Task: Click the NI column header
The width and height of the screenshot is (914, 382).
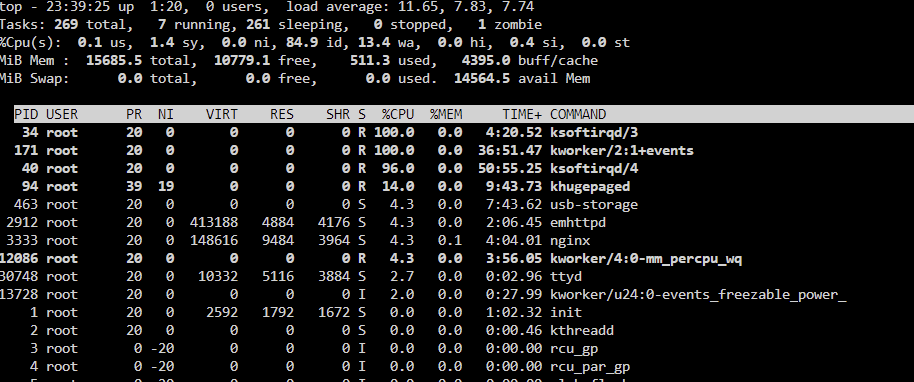Action: coord(166,114)
